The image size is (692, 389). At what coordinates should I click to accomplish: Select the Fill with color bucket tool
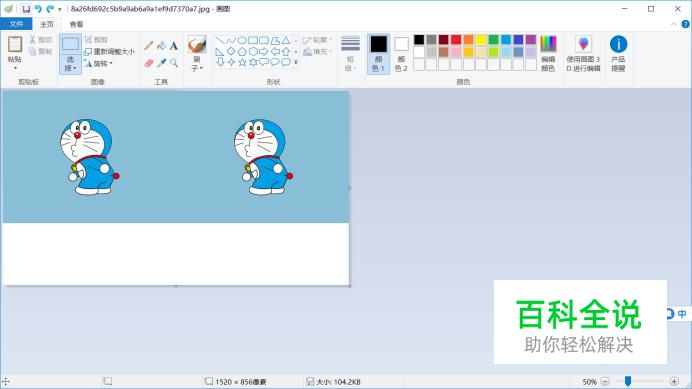162,45
